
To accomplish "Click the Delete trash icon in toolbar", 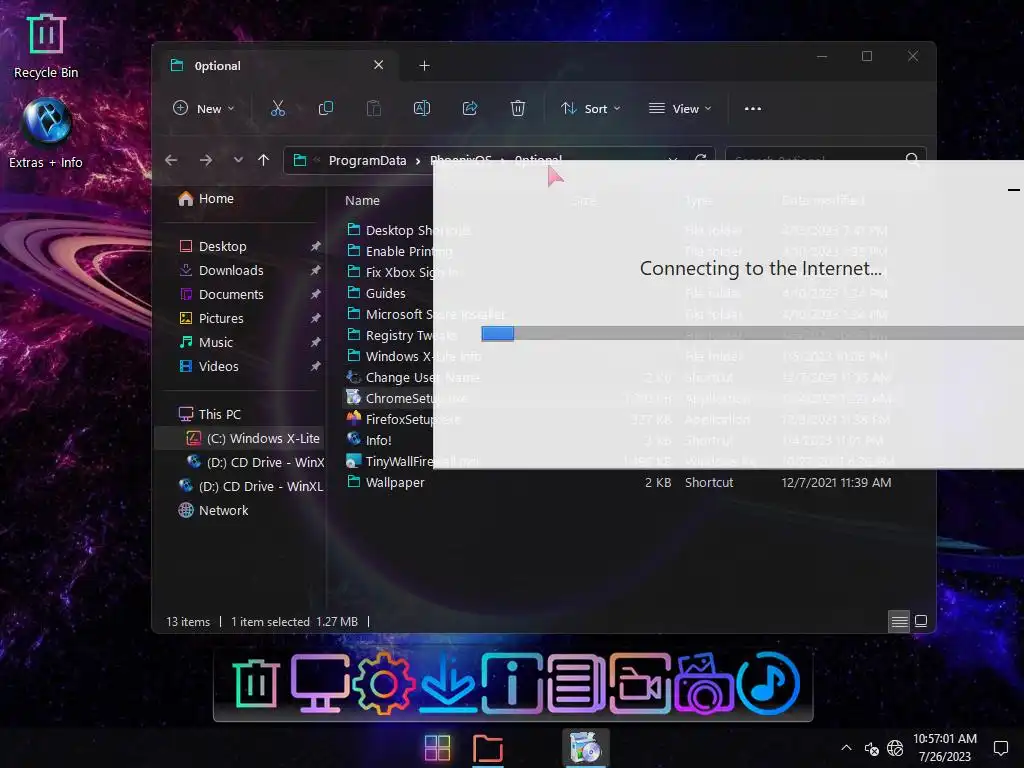I will [518, 108].
